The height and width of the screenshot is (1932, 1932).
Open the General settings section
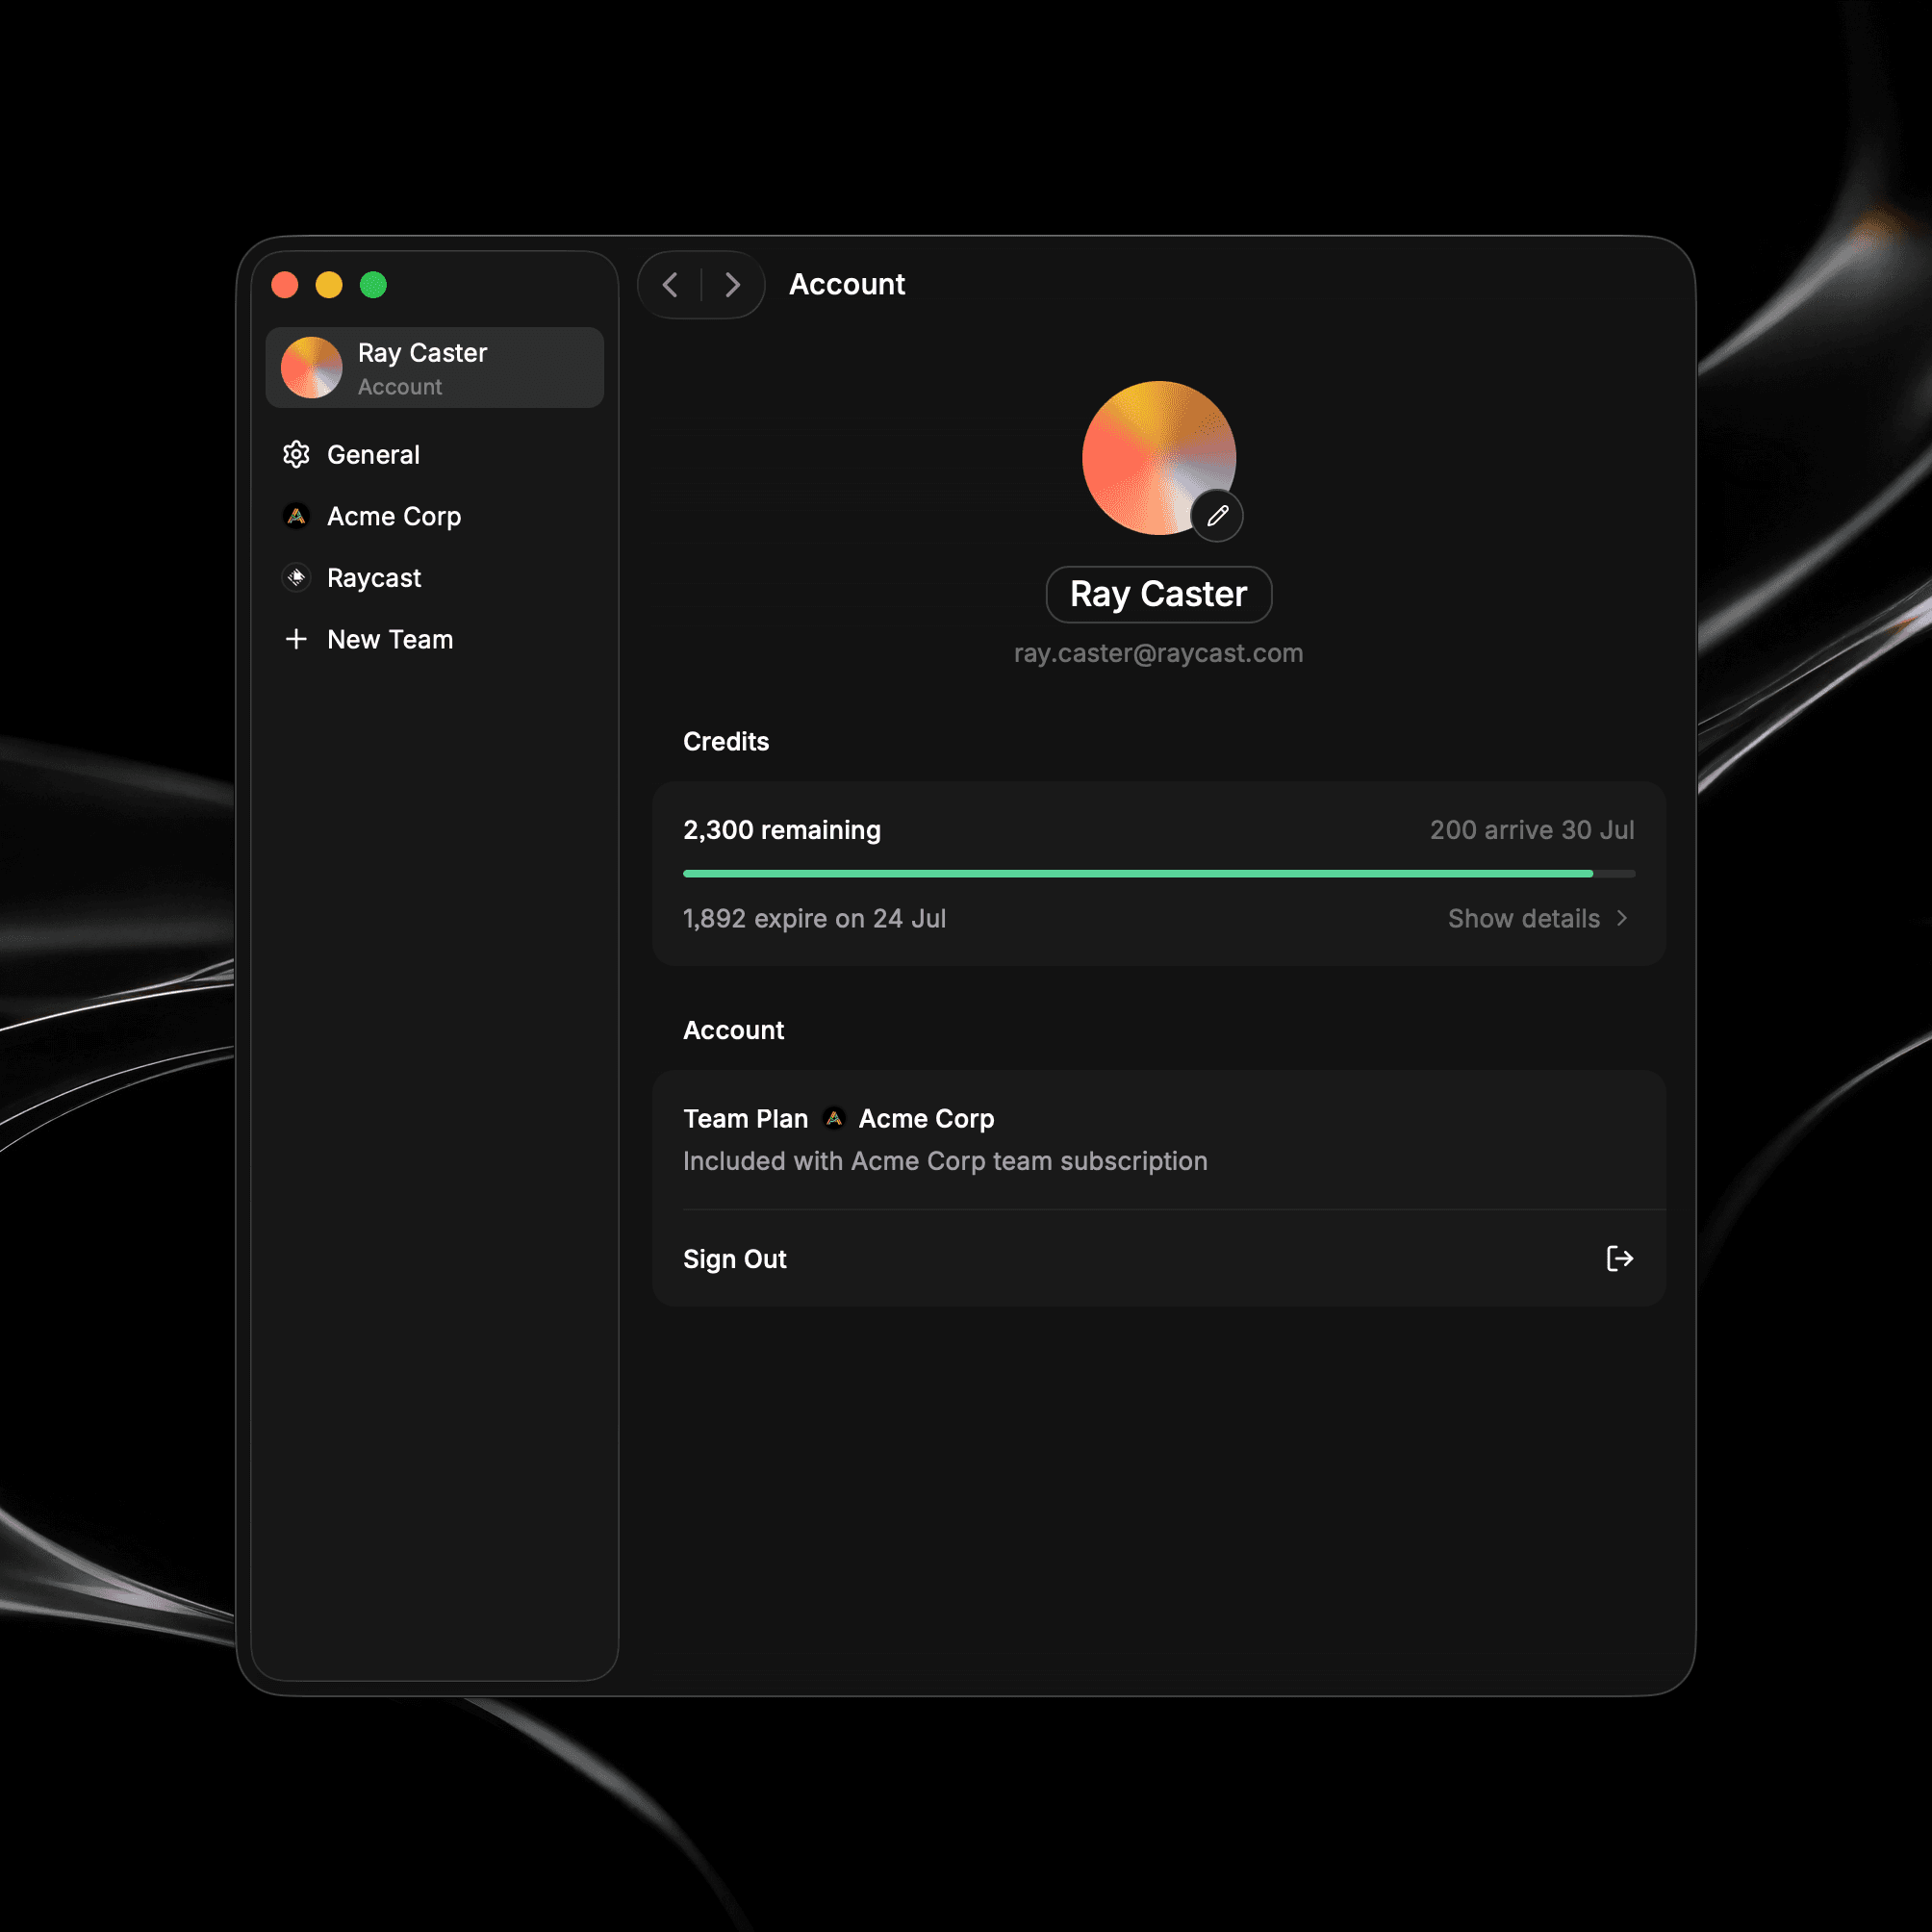click(435, 454)
